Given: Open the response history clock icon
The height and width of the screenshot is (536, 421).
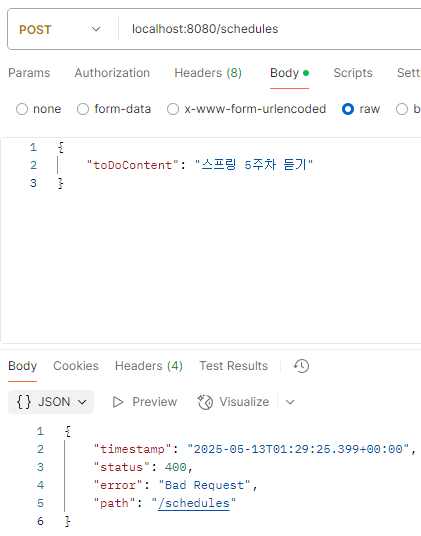Looking at the screenshot, I should click(x=301, y=366).
